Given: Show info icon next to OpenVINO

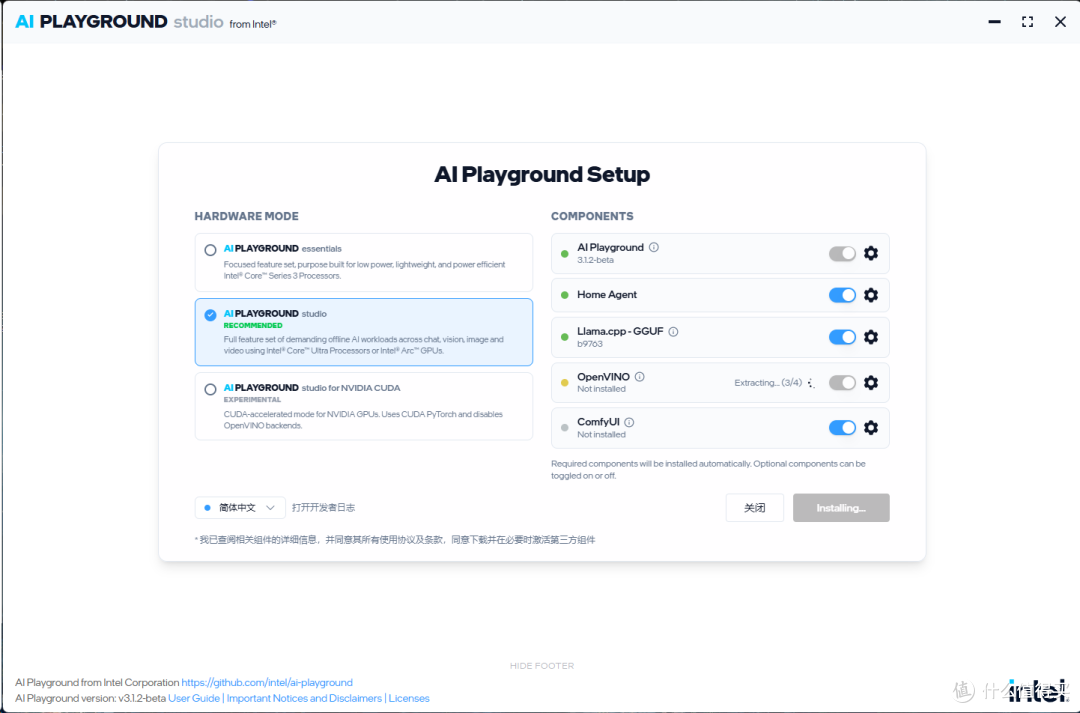Looking at the screenshot, I should [x=640, y=377].
